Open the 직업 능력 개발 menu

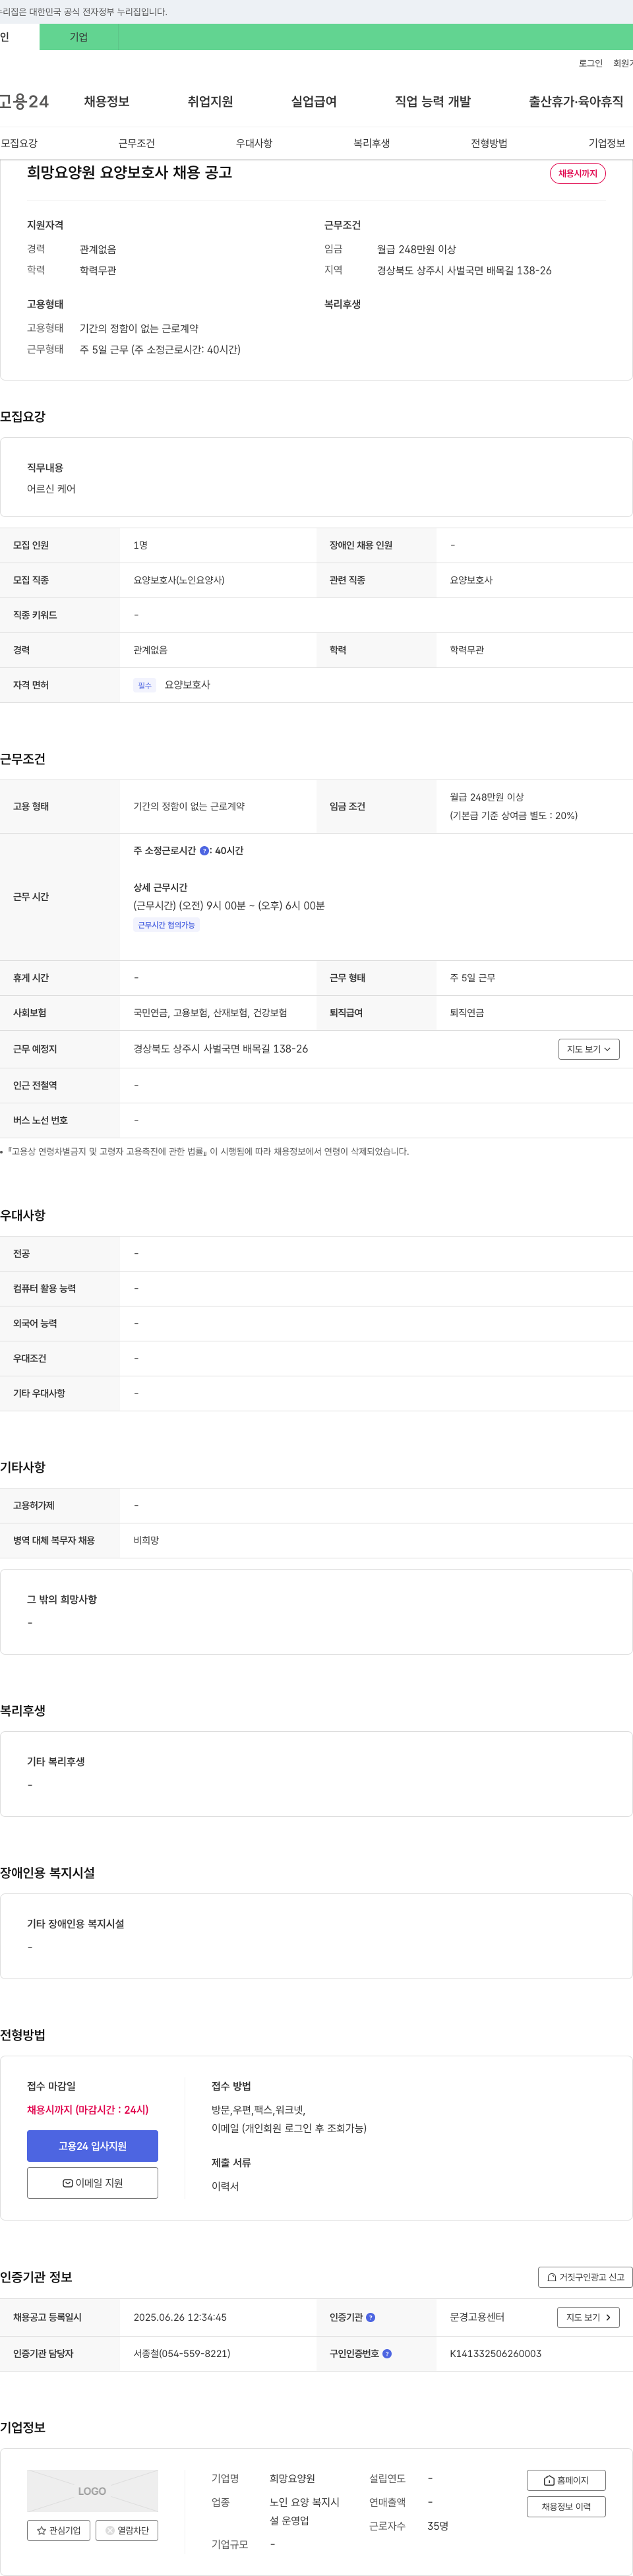click(x=433, y=102)
